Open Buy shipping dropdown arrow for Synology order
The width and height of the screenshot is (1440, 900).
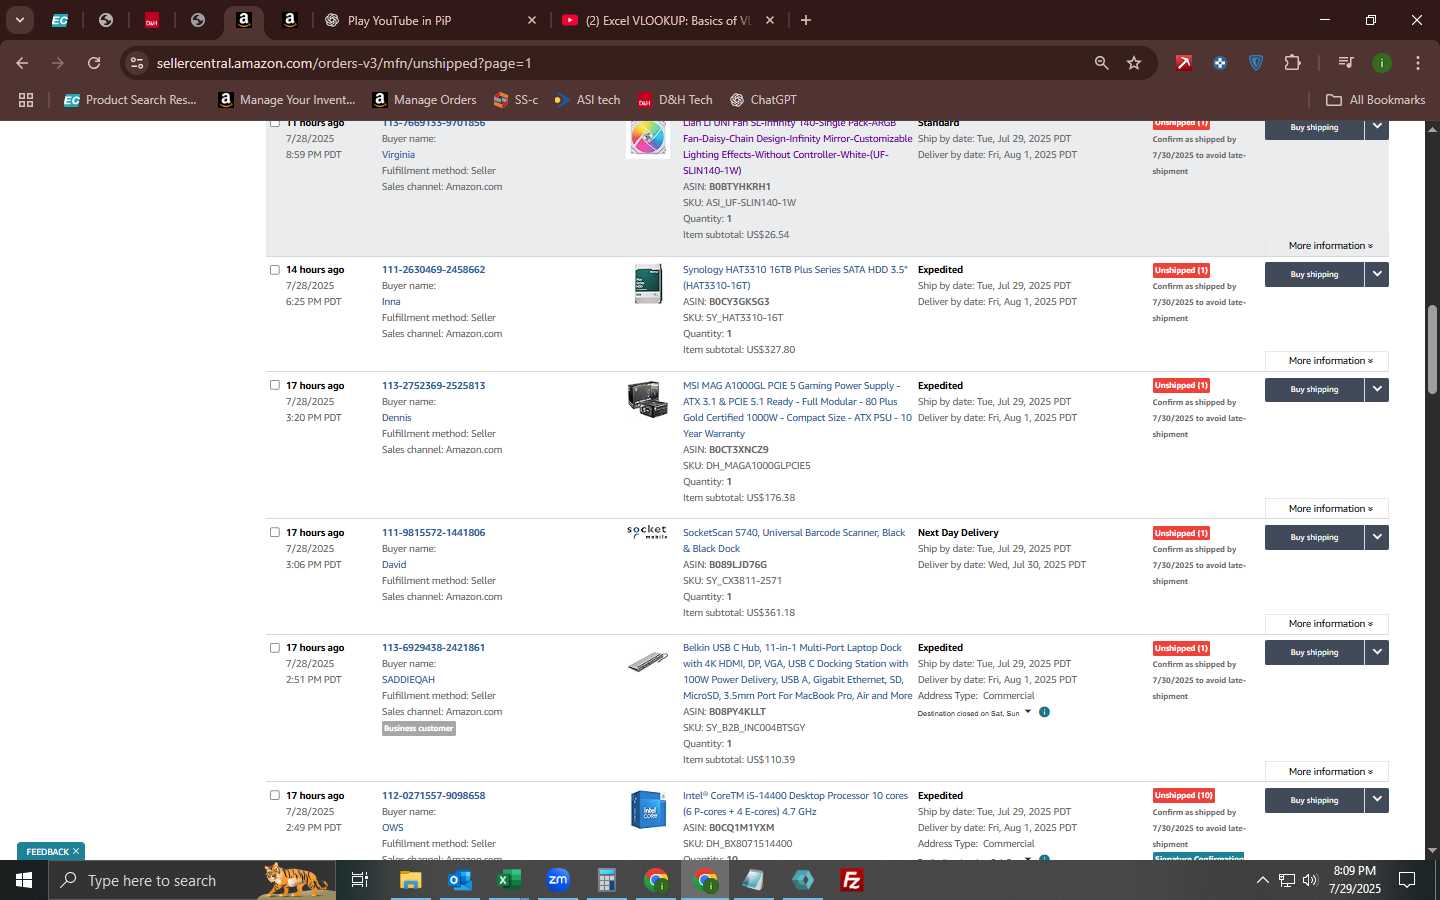coord(1377,274)
